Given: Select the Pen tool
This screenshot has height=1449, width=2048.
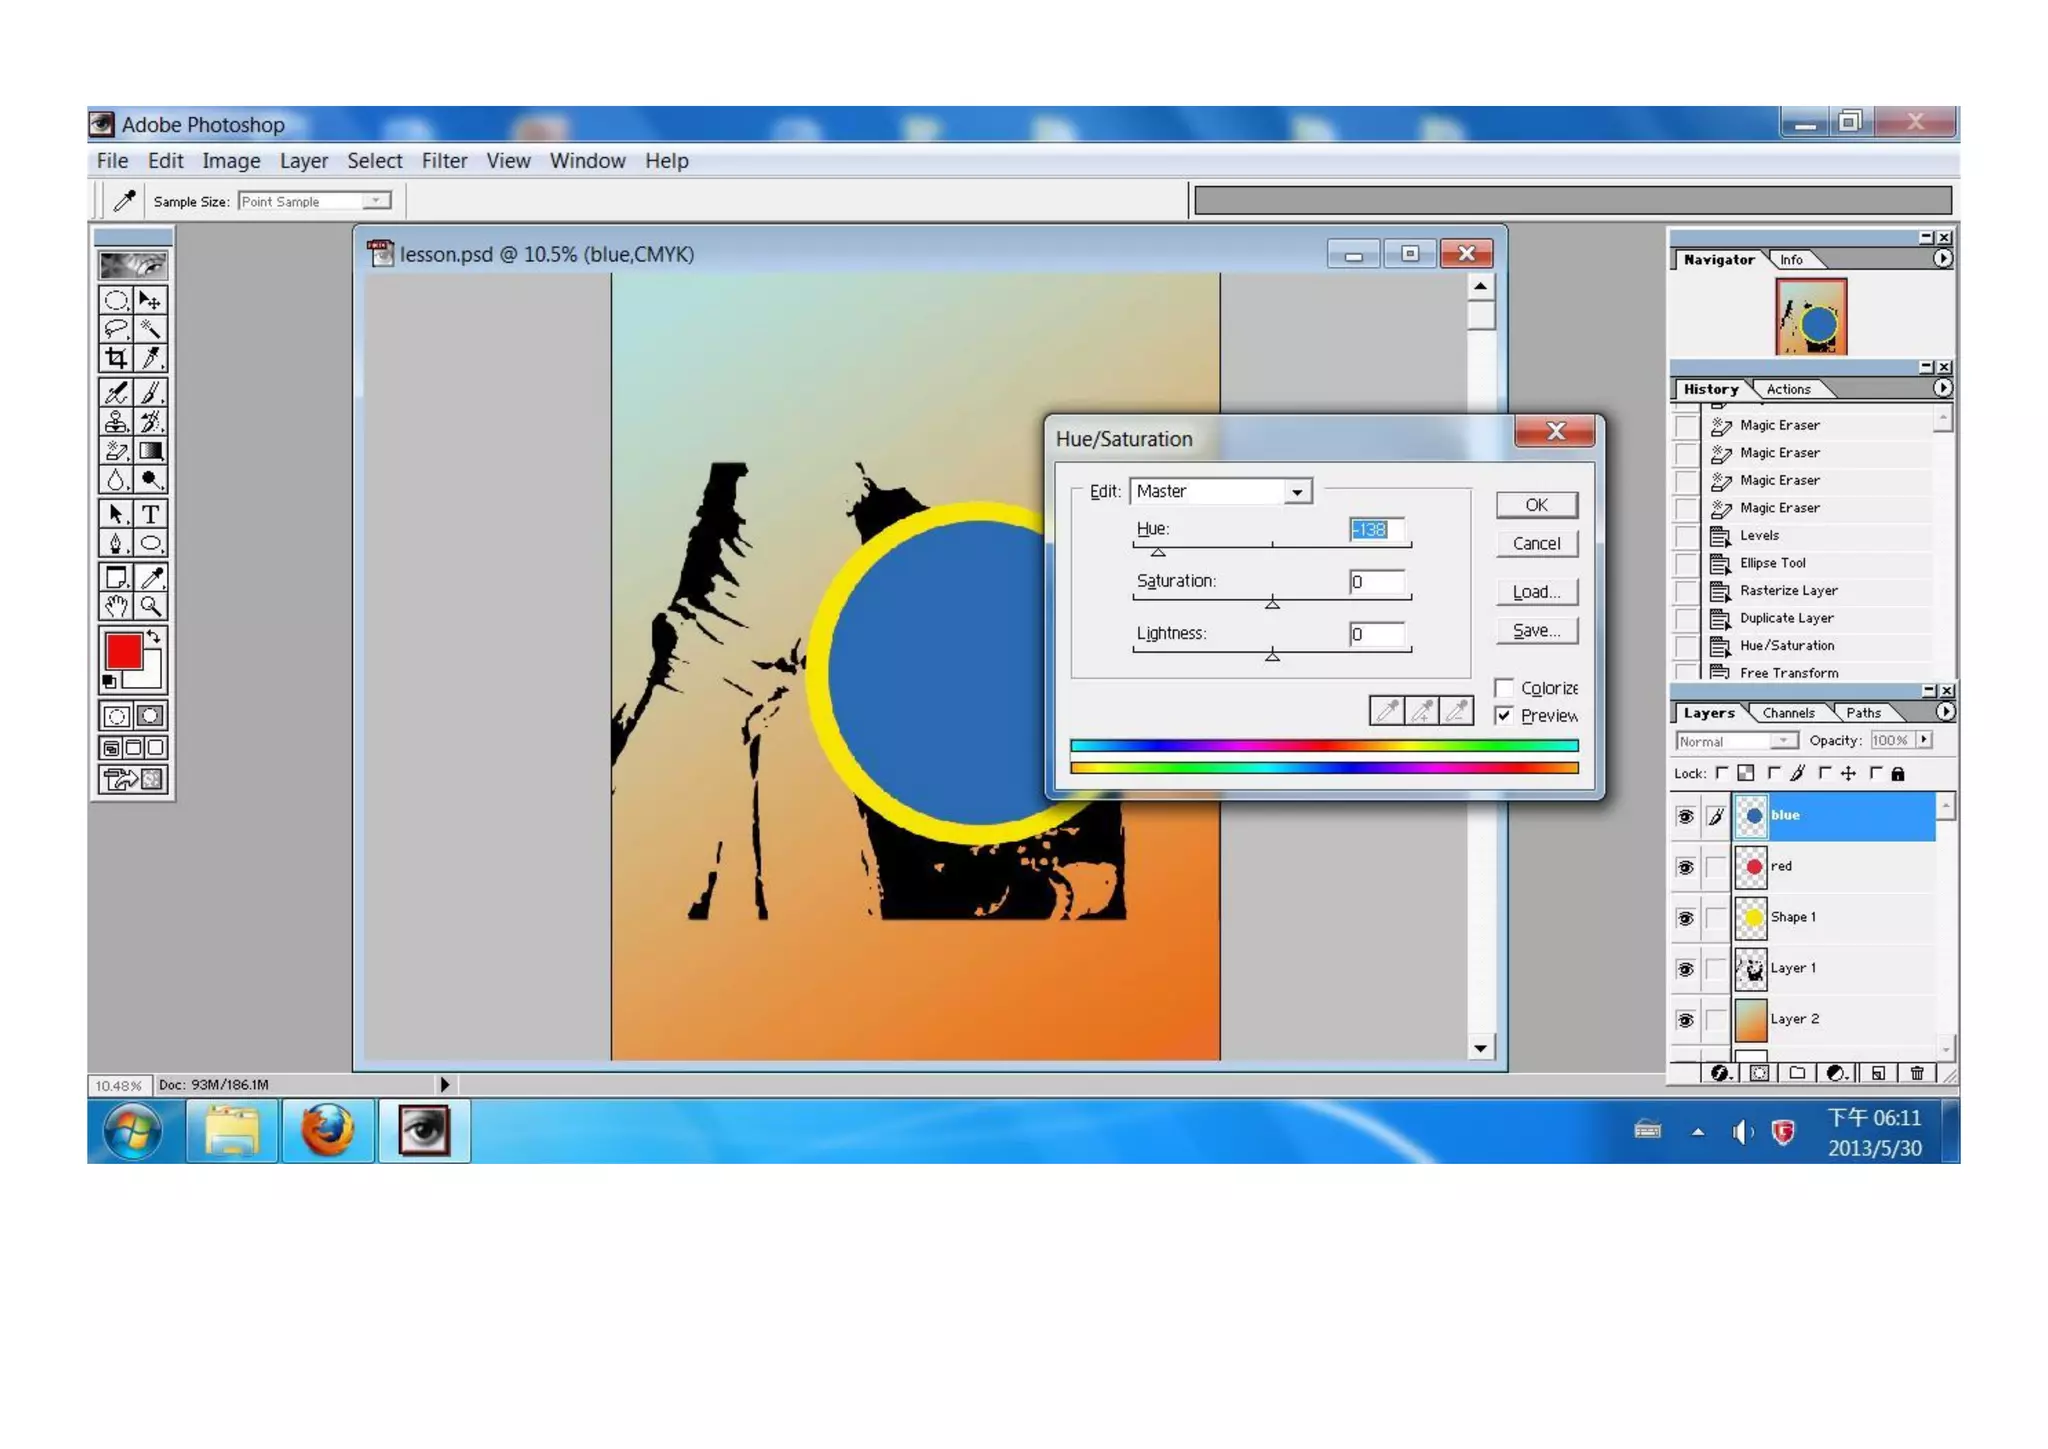Looking at the screenshot, I should [x=116, y=543].
